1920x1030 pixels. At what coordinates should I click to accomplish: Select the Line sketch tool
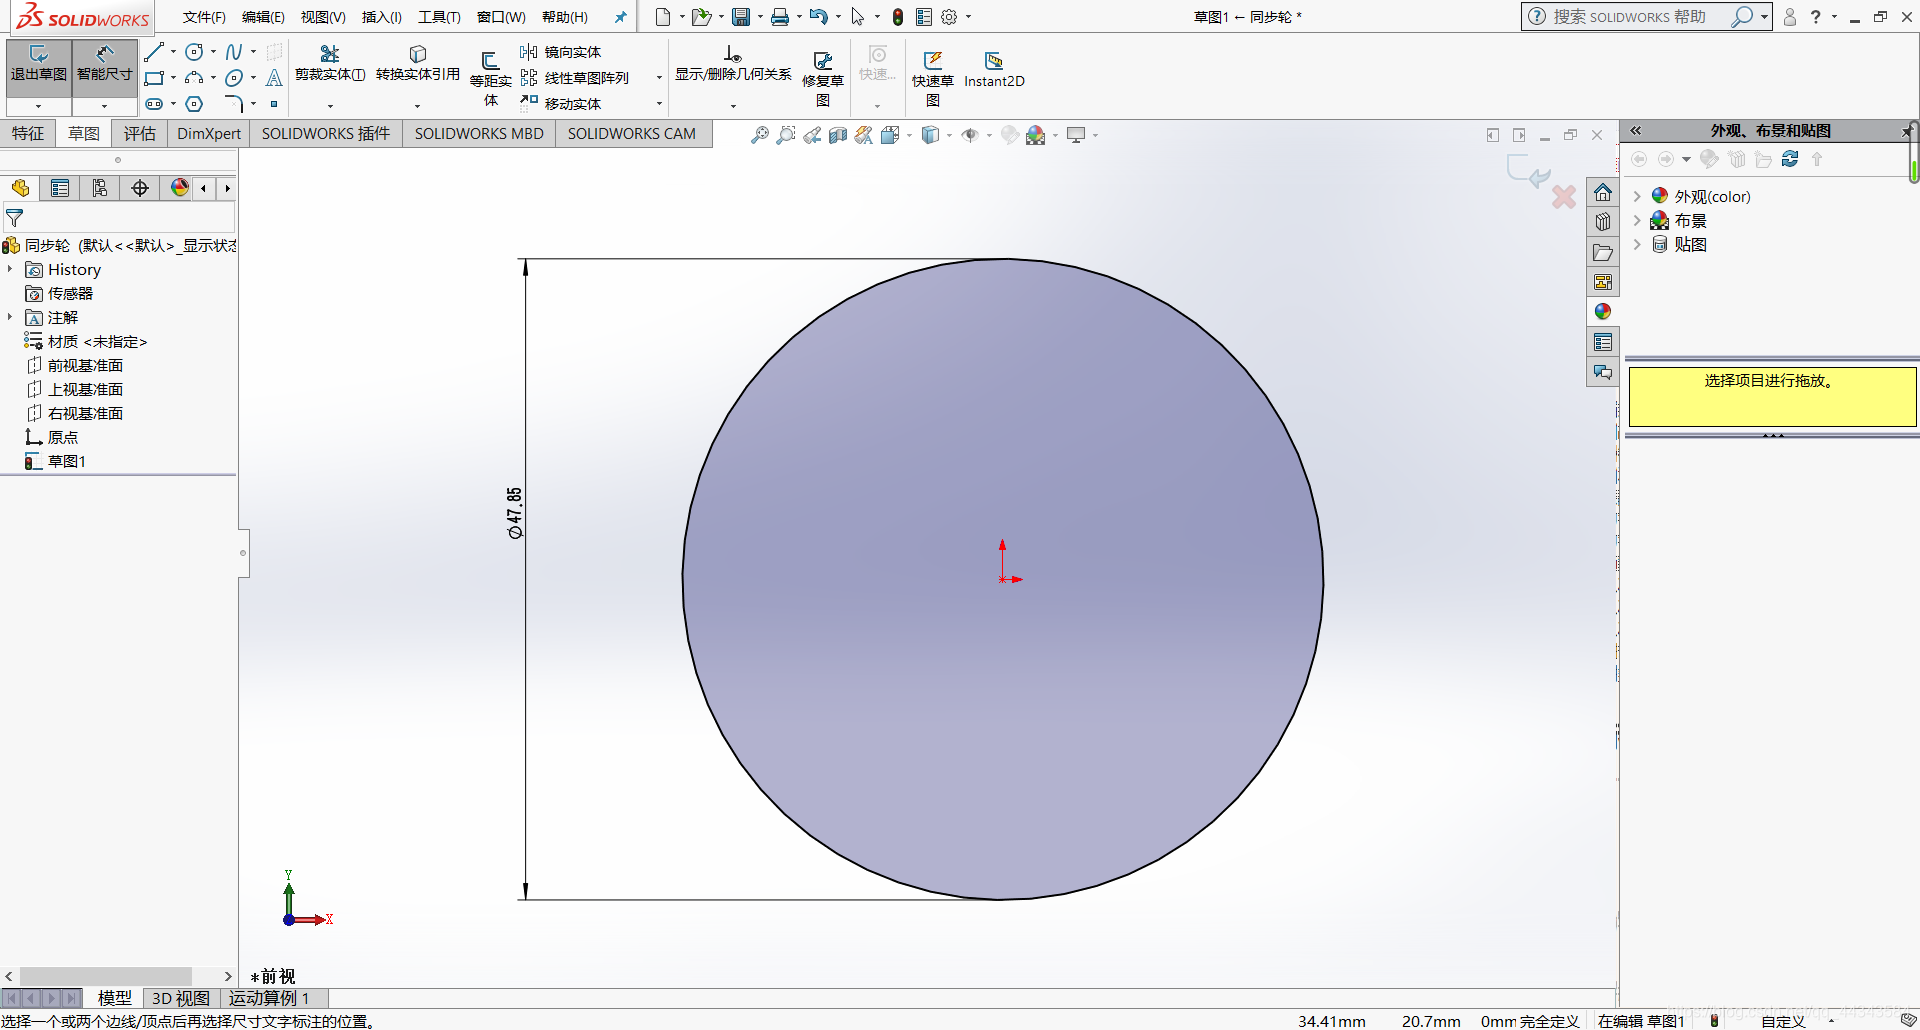(154, 52)
